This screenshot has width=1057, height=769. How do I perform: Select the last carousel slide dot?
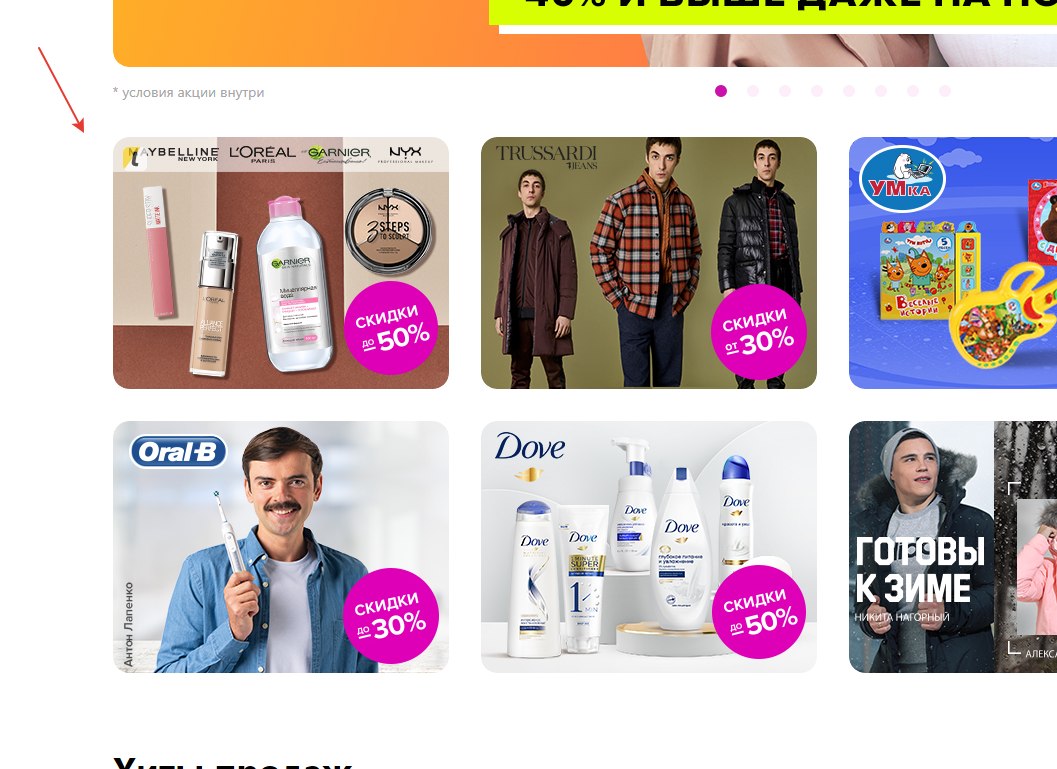click(945, 91)
